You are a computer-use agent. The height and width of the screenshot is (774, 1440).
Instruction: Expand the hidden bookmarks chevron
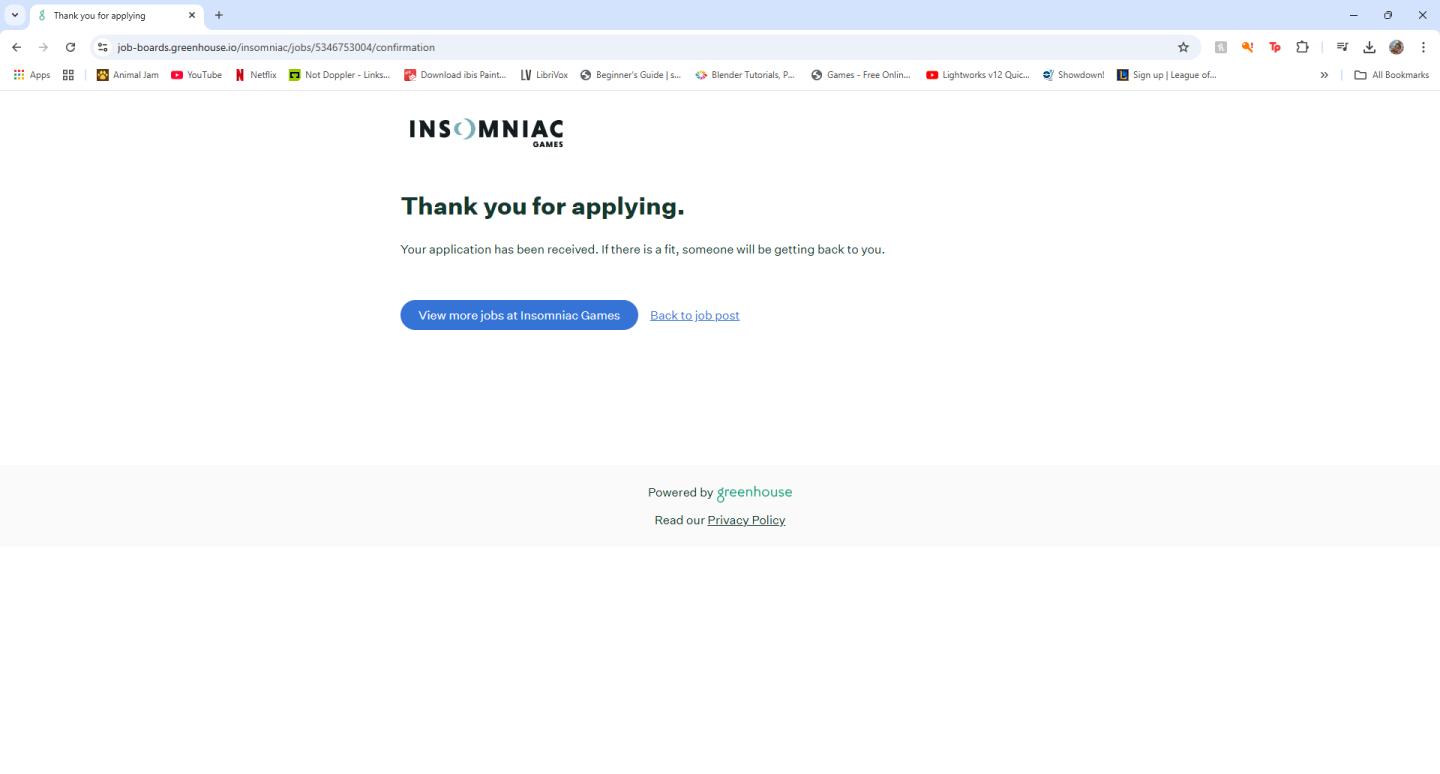coord(1324,75)
